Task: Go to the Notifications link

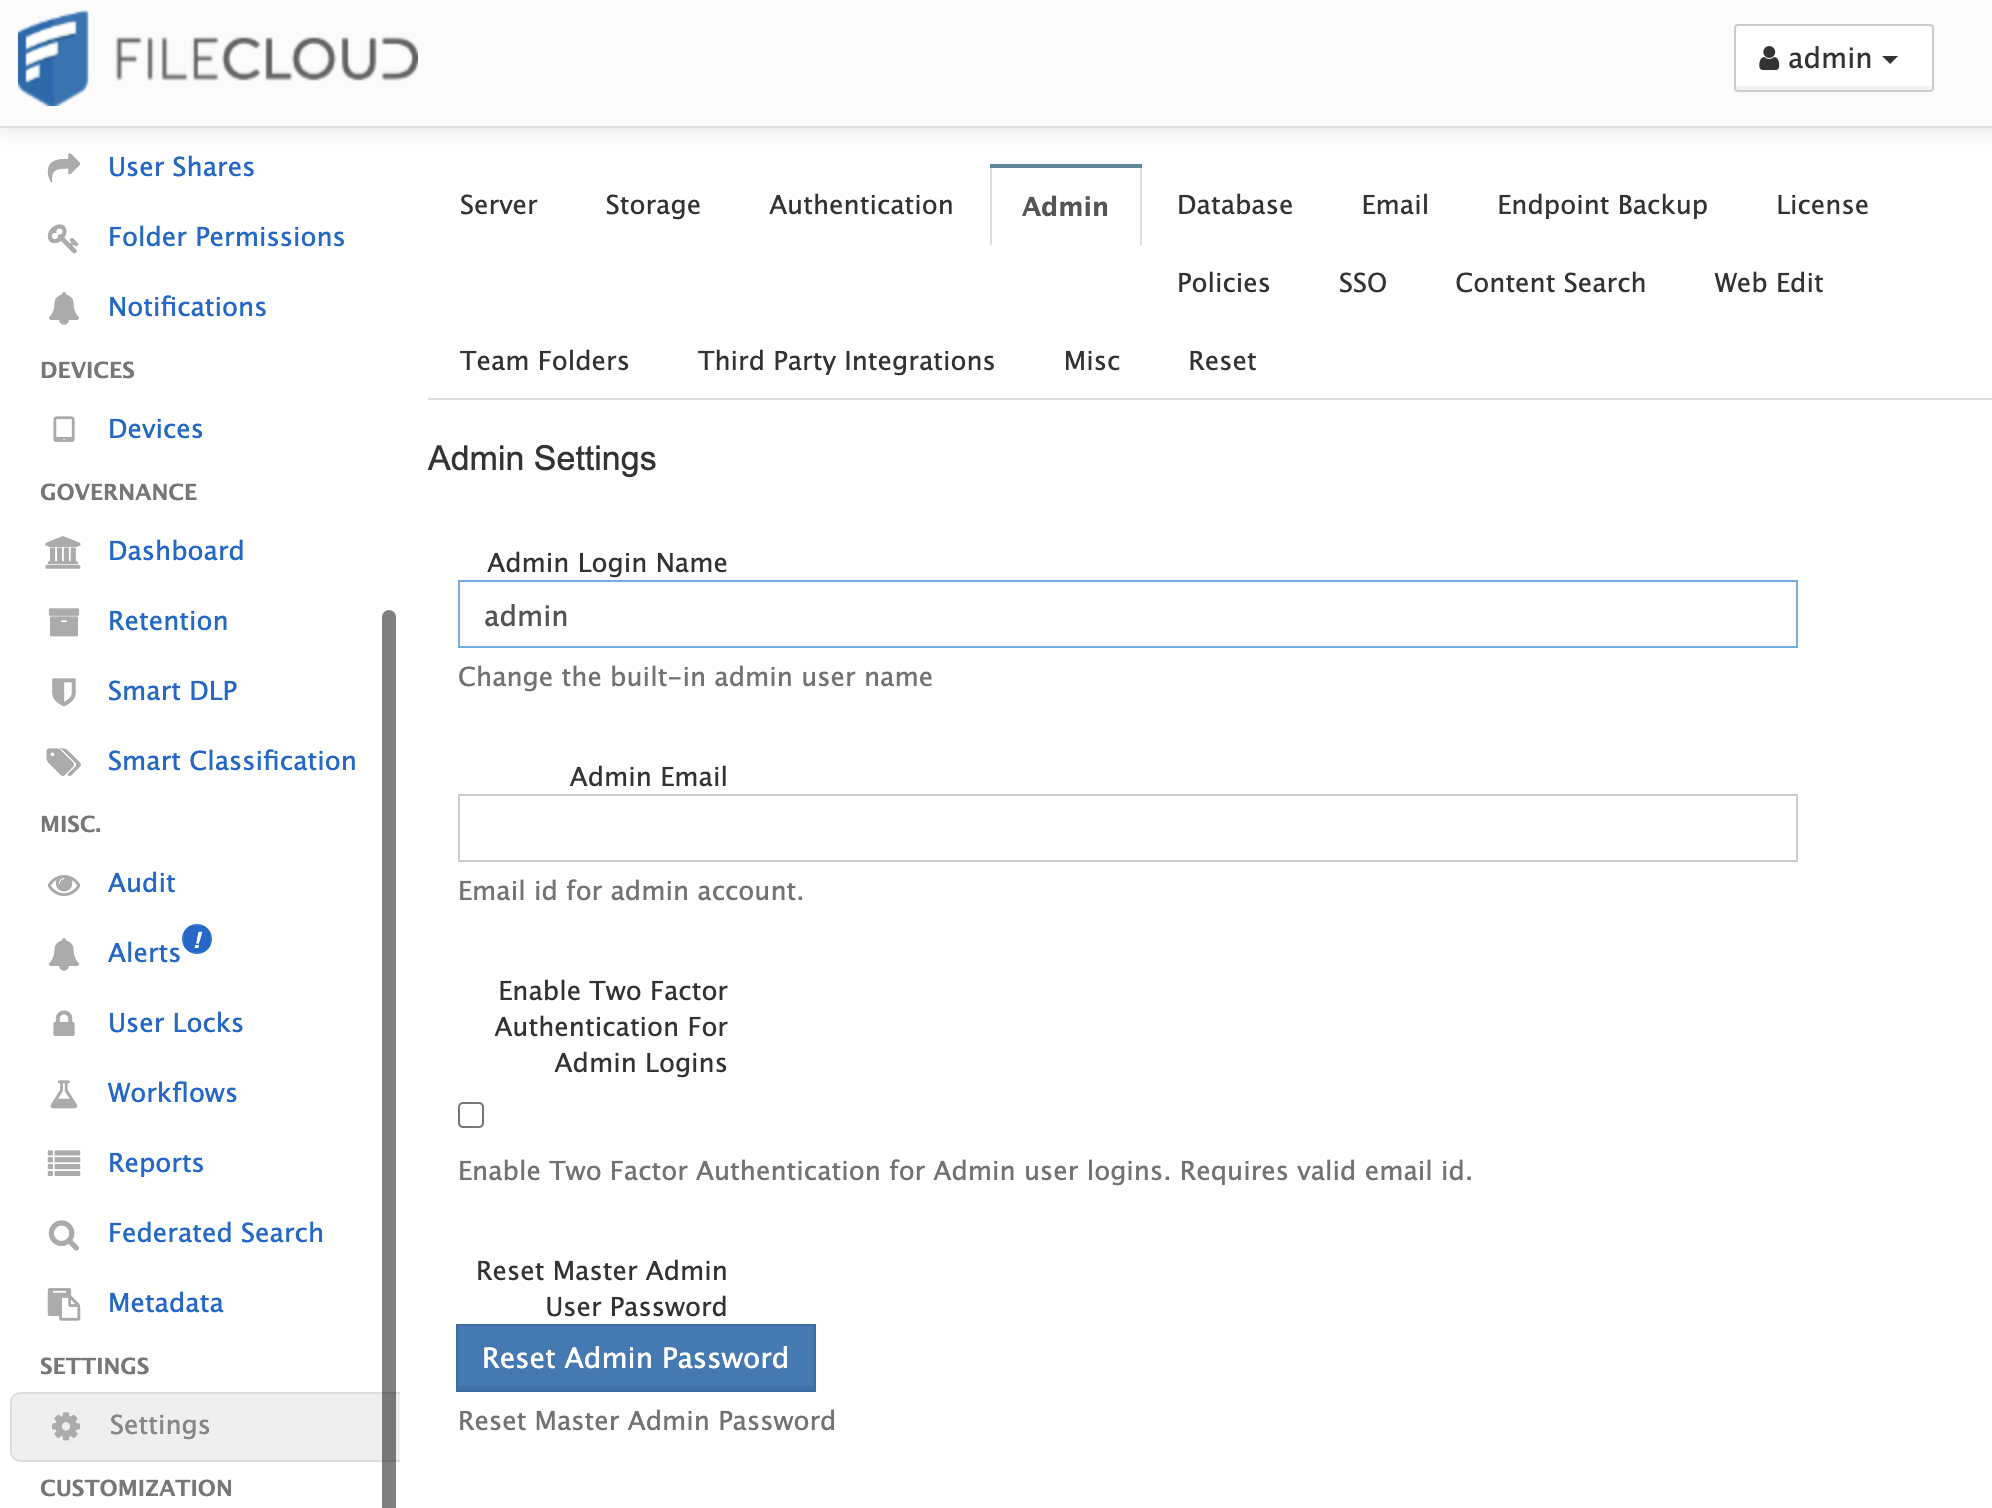Action: pos(187,307)
